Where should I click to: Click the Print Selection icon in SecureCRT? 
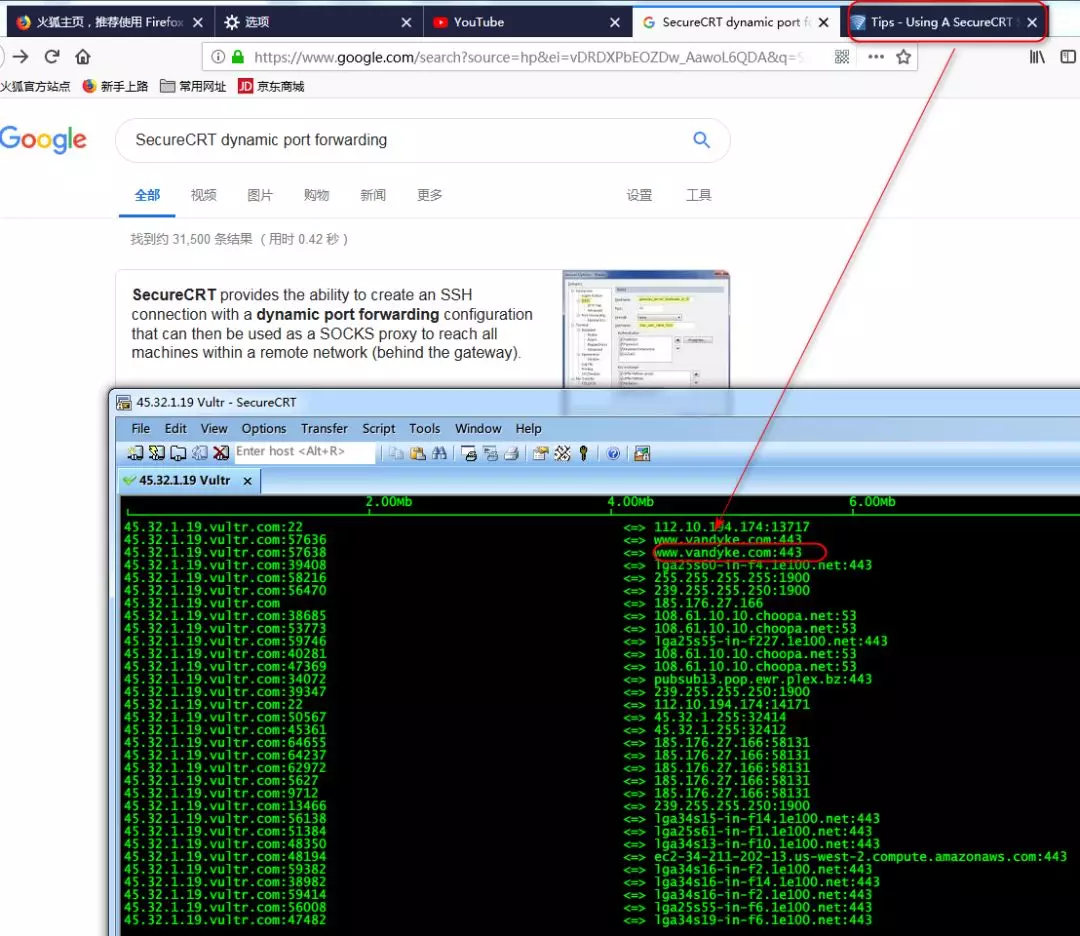click(490, 453)
